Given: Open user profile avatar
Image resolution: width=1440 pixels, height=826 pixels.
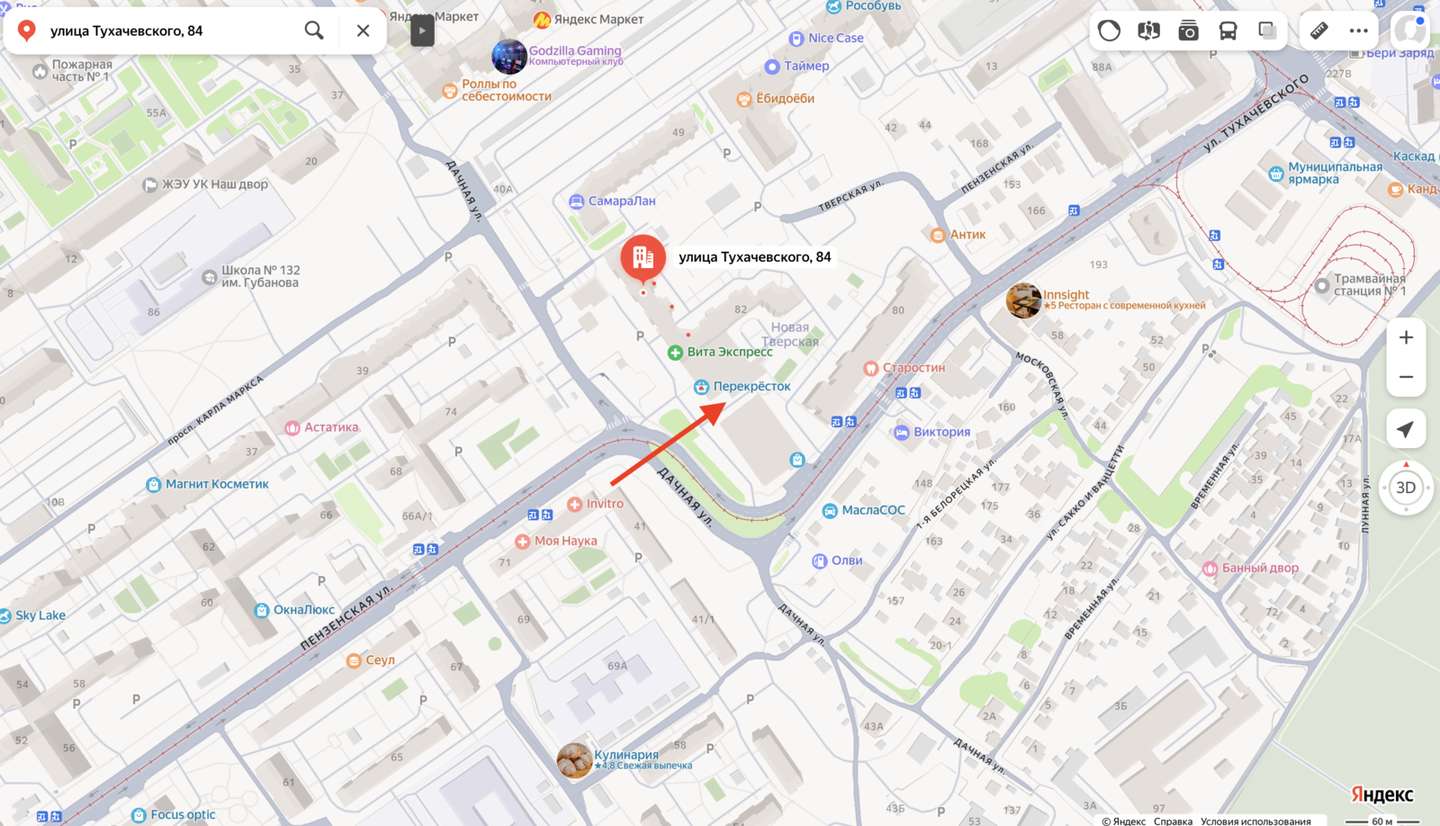Looking at the screenshot, I should point(1411,30).
